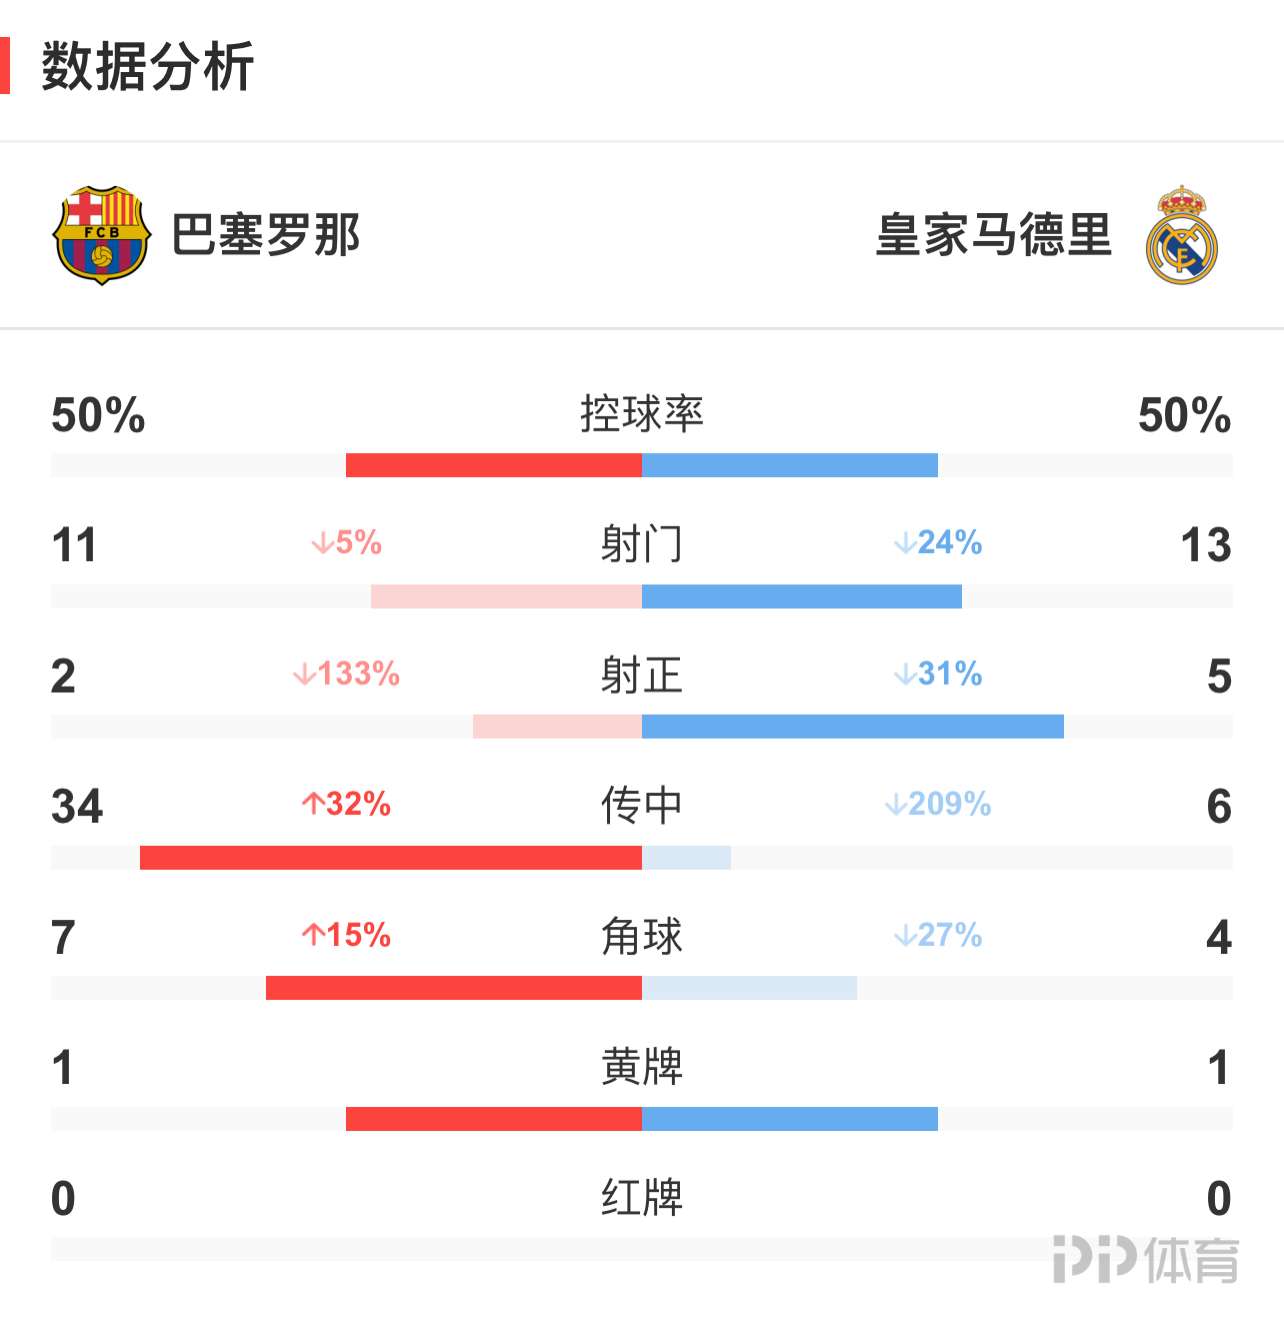Click the blue down arrow 27% corners indicator

938,935
